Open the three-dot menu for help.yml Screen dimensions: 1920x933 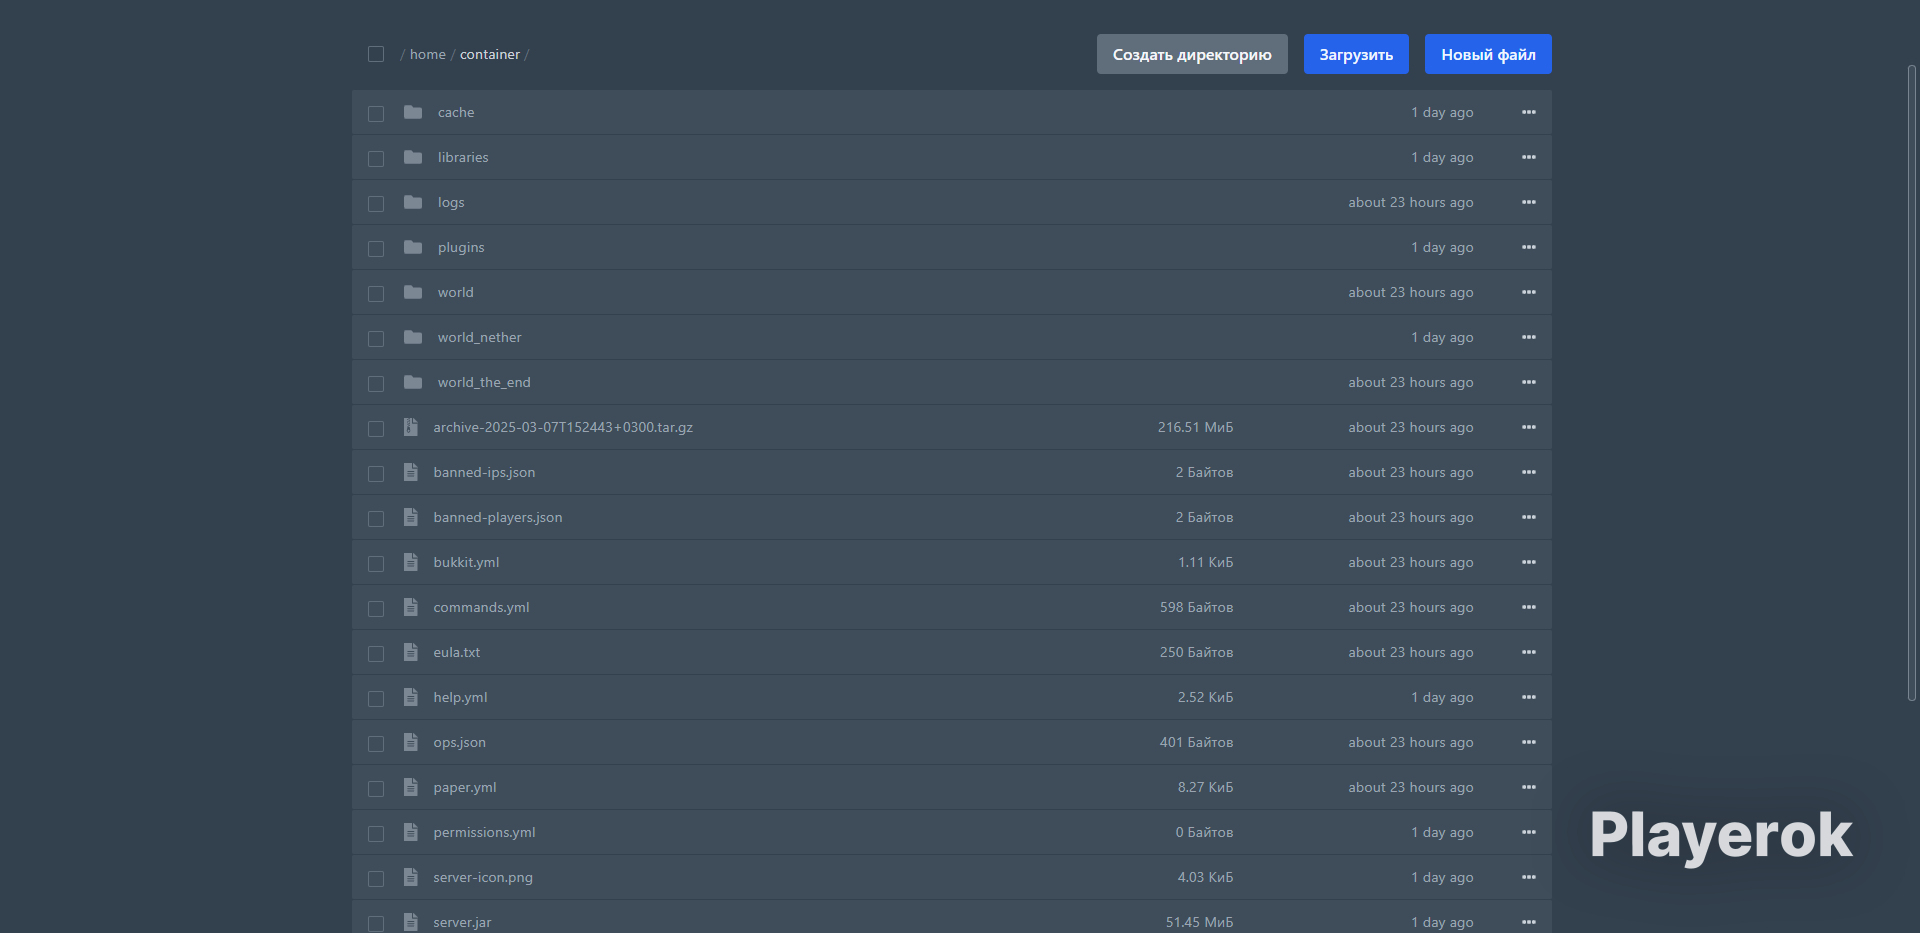coord(1529,697)
